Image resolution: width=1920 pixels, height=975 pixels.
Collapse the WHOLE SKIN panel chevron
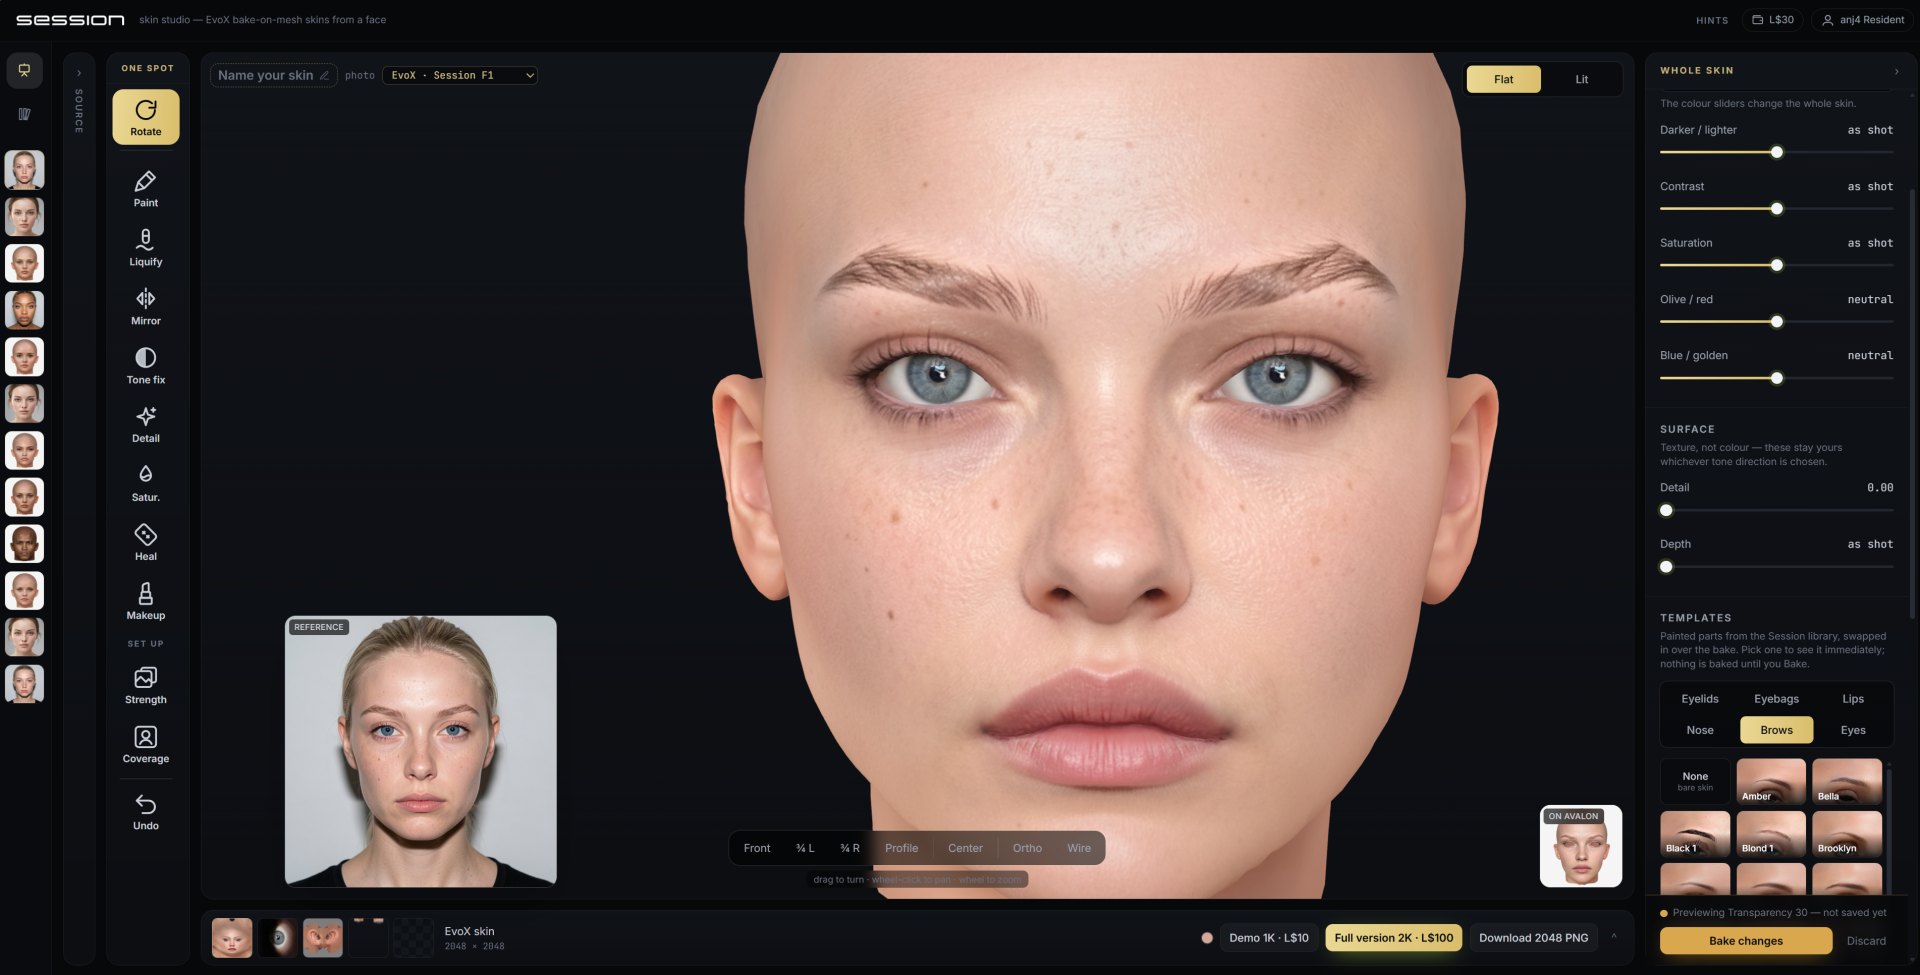(x=1896, y=71)
